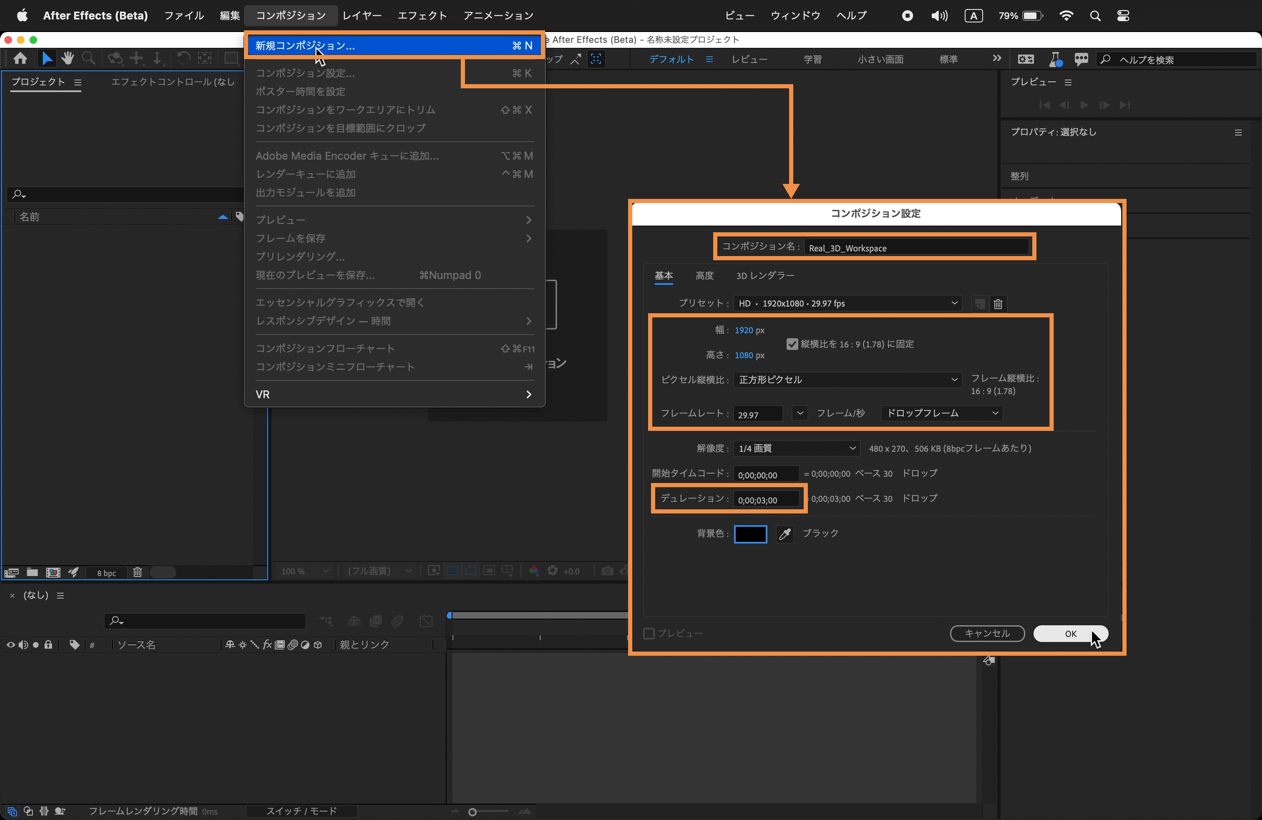This screenshot has height=820, width=1262.
Task: Expand the workspace overflow chevrons
Action: click(996, 59)
